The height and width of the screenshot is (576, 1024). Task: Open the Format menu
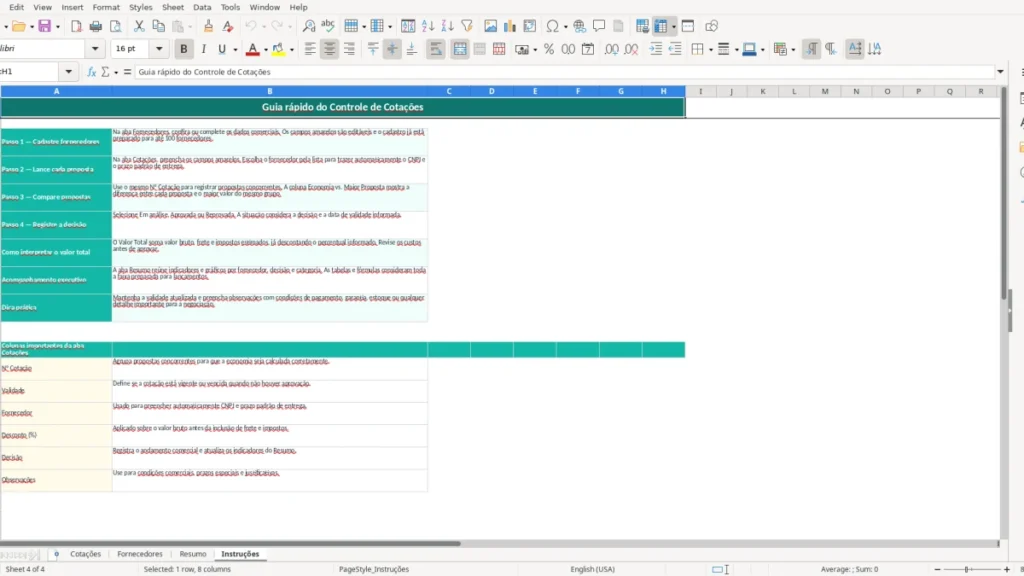tap(106, 7)
